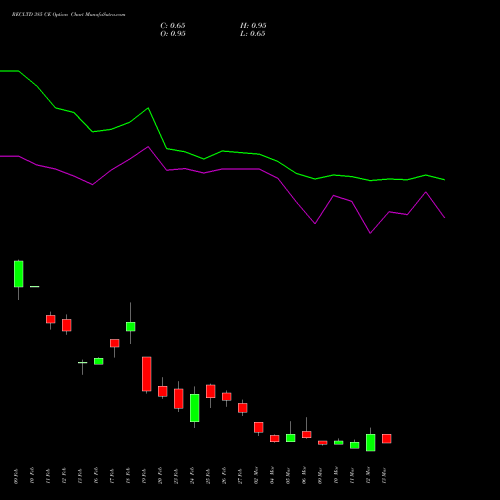The image size is (500, 500).
Task: Click the '18 Feb' date axis label
Action: point(128,476)
